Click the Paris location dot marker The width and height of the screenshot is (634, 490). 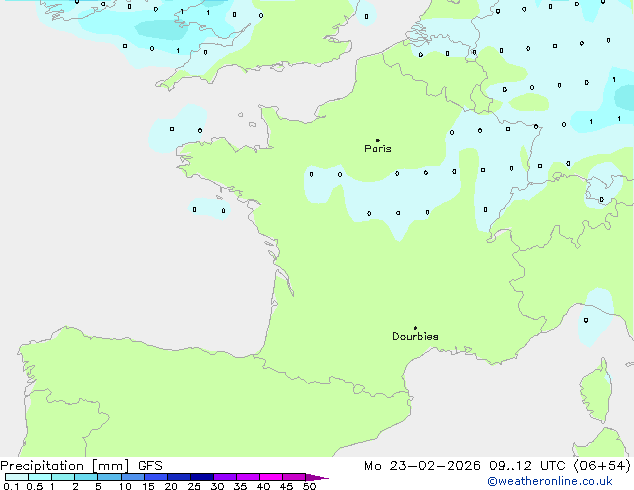click(378, 140)
